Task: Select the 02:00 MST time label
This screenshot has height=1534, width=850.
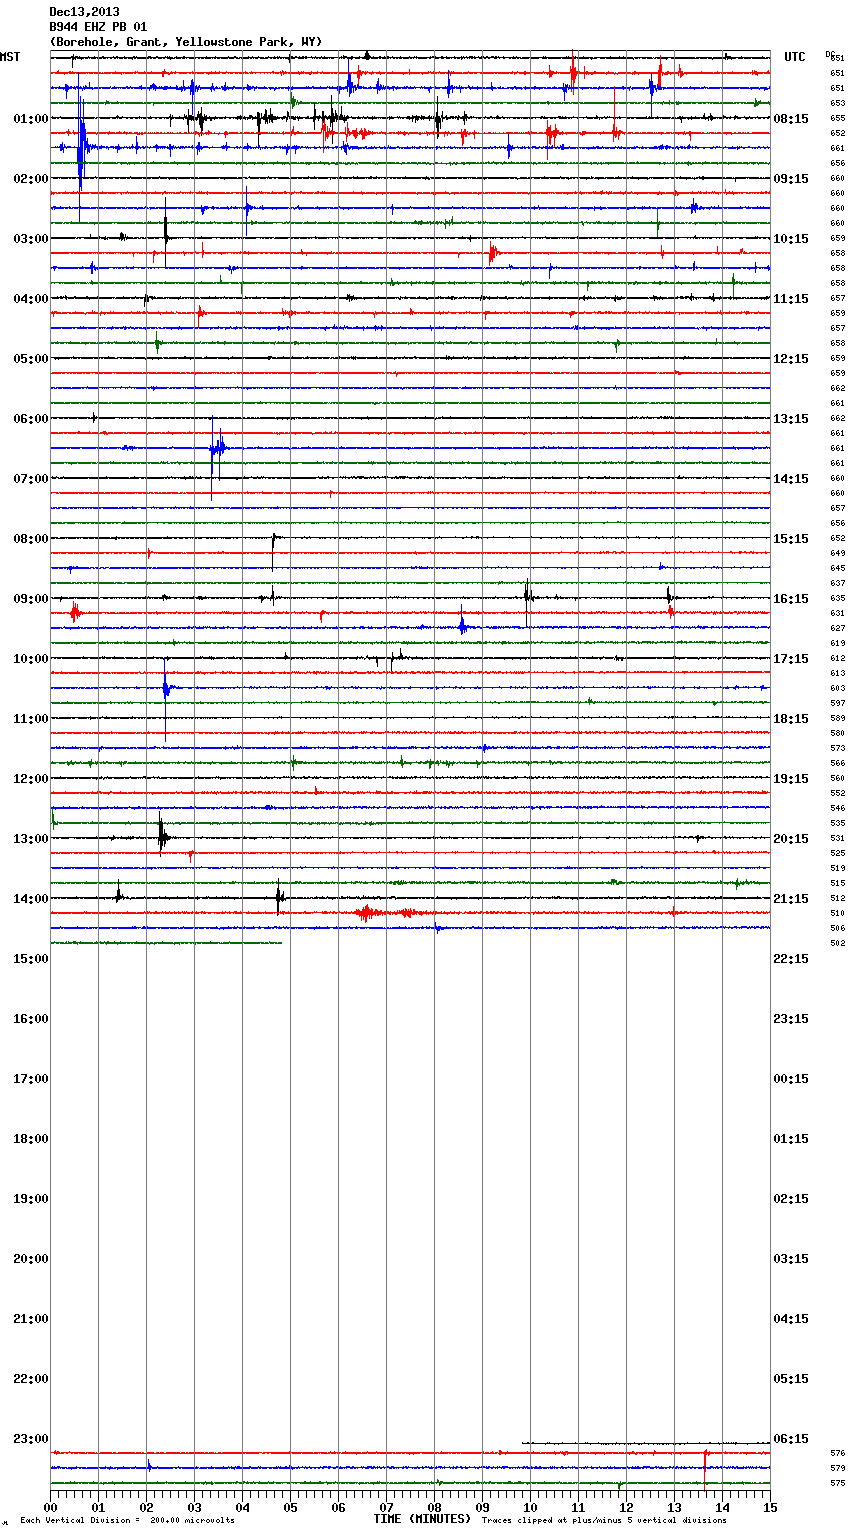Action: coord(30,179)
